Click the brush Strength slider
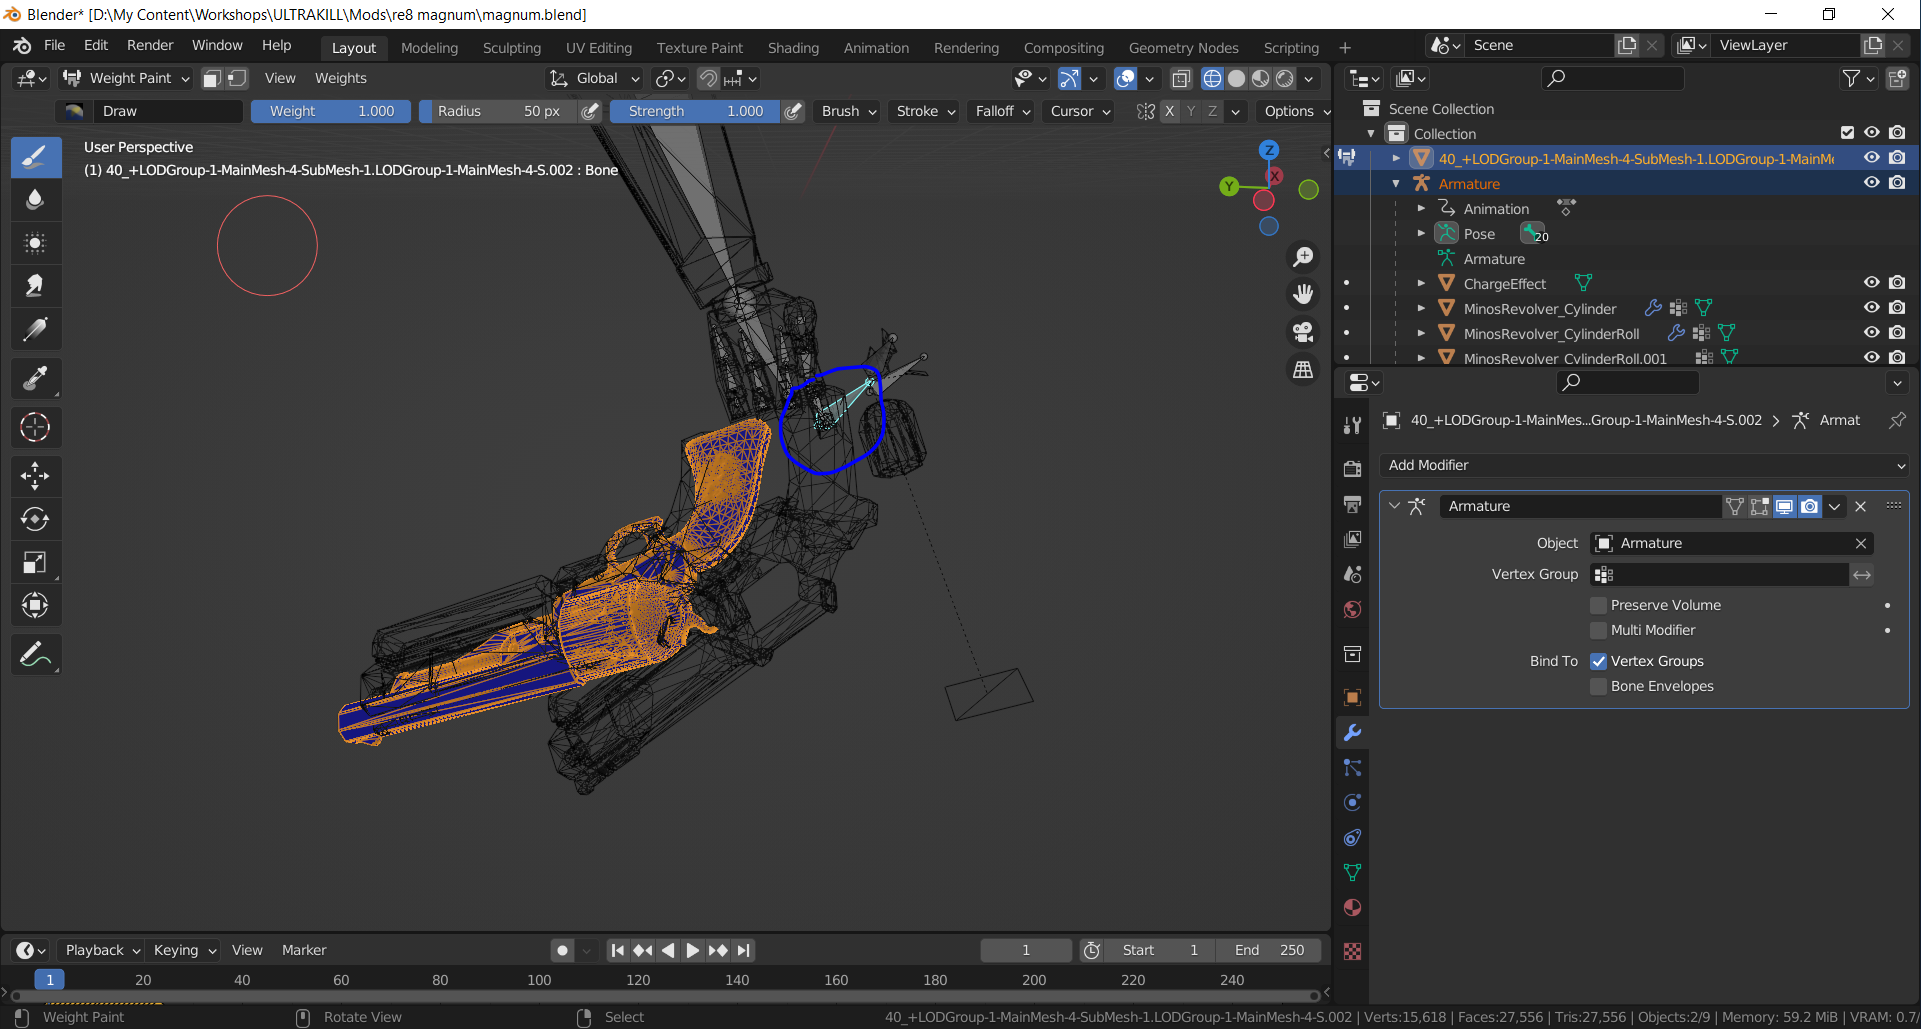Viewport: 1921px width, 1029px height. 695,111
